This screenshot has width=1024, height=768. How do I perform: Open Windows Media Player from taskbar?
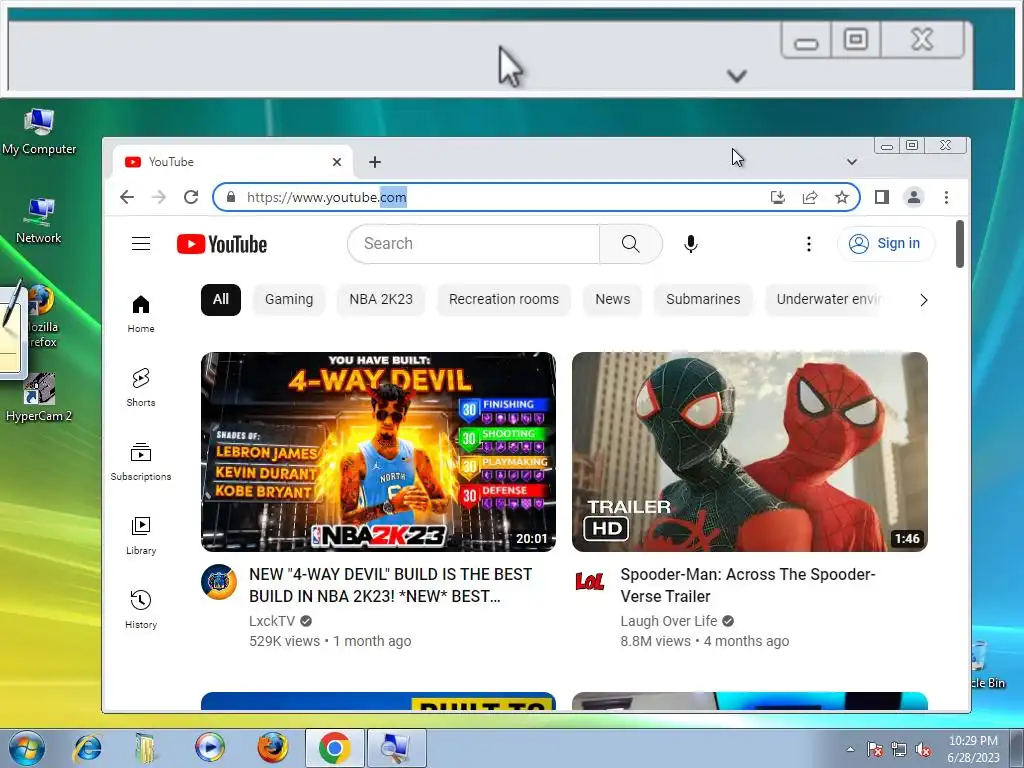point(210,748)
